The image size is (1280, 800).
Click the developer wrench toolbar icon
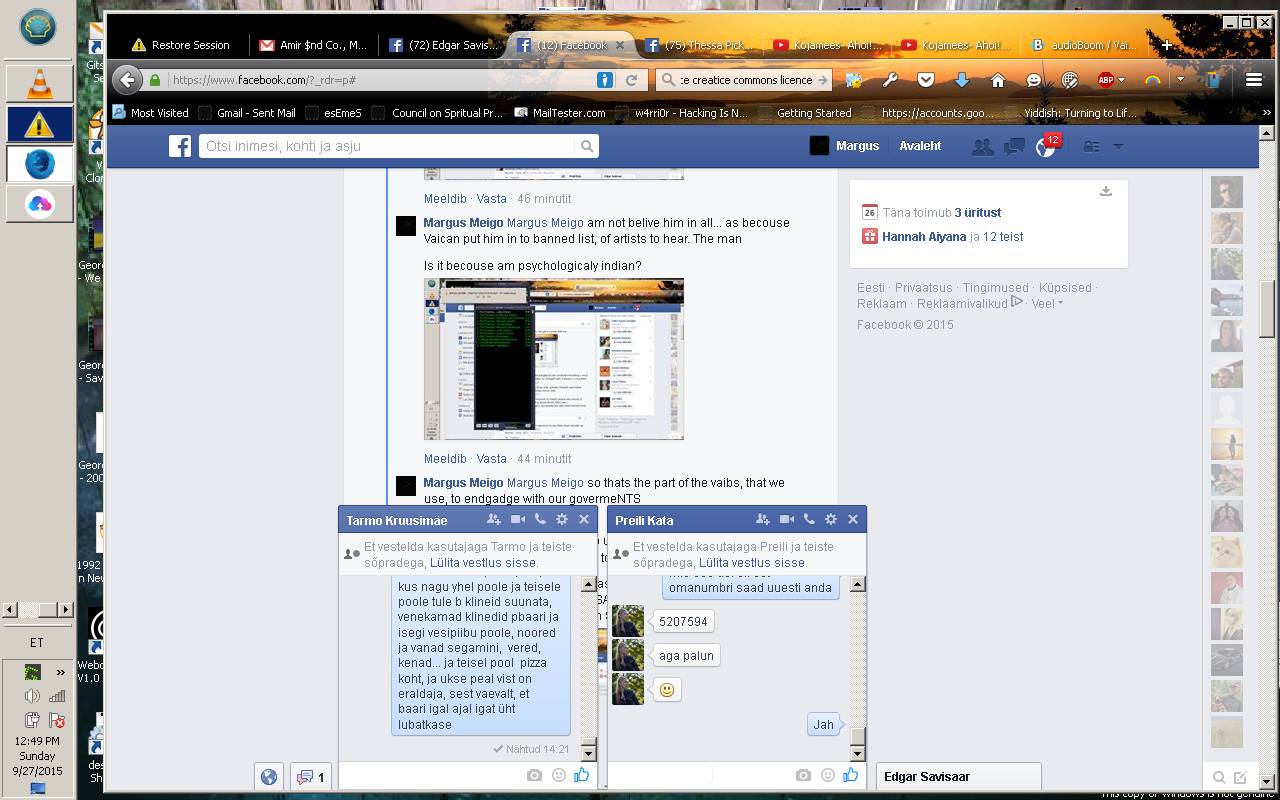pos(890,80)
